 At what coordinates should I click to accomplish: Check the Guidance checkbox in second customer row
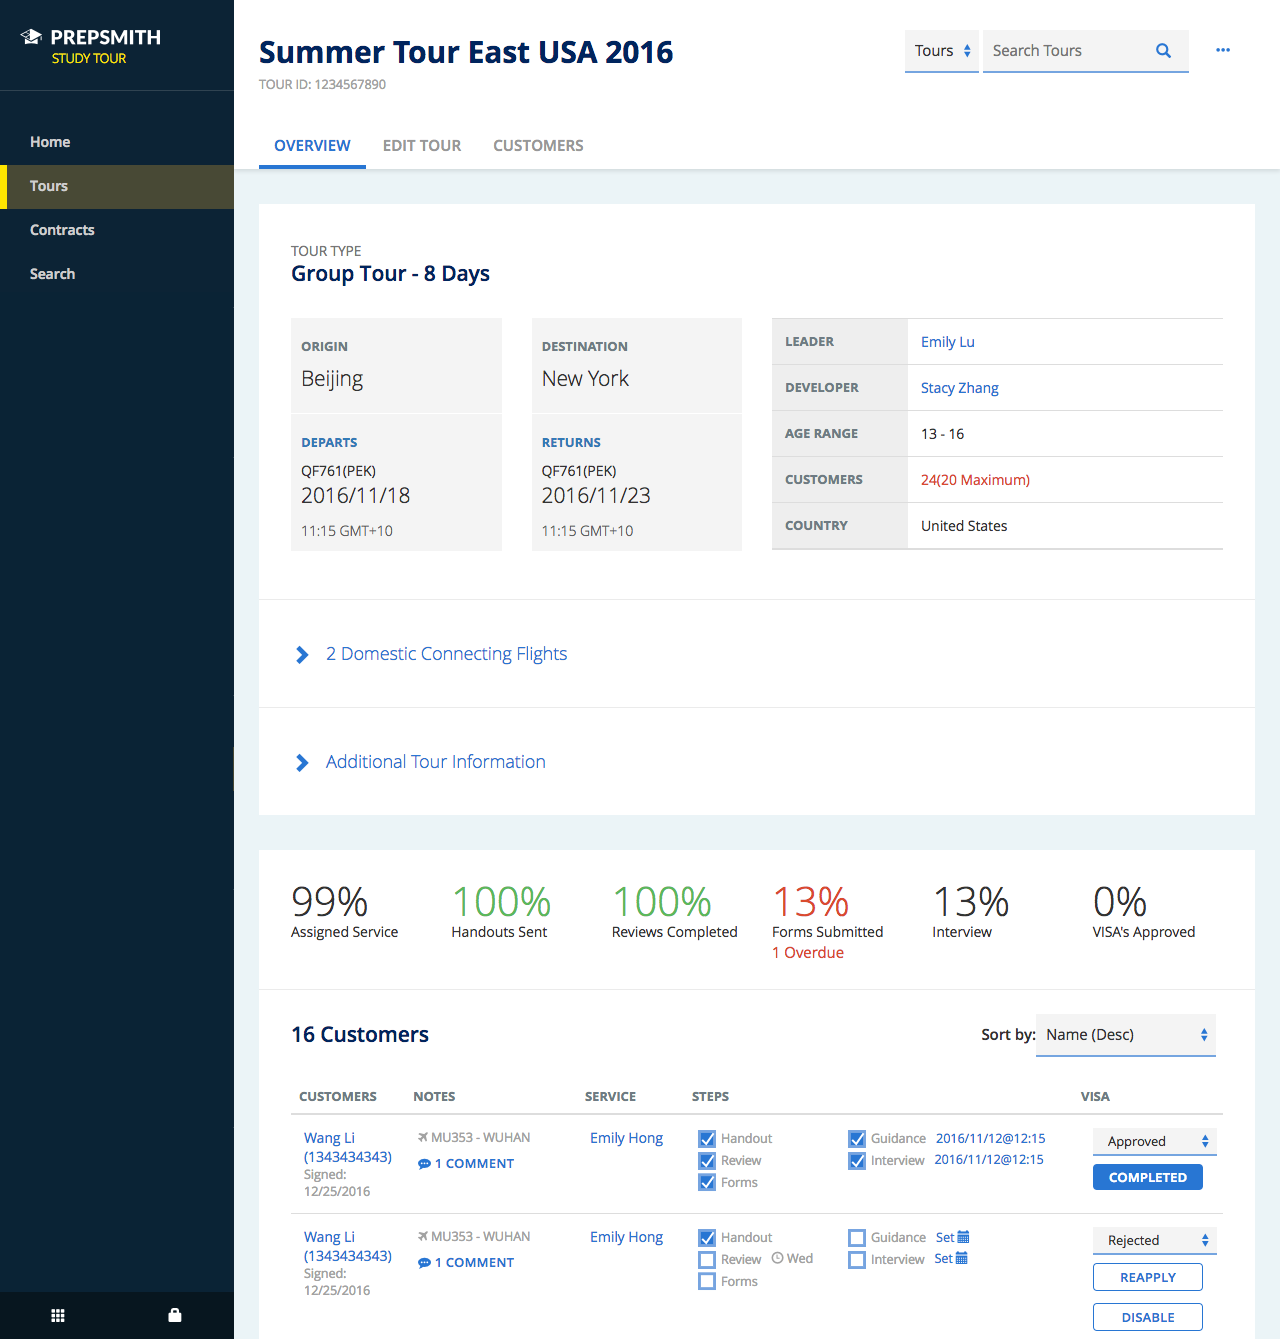tap(857, 1237)
